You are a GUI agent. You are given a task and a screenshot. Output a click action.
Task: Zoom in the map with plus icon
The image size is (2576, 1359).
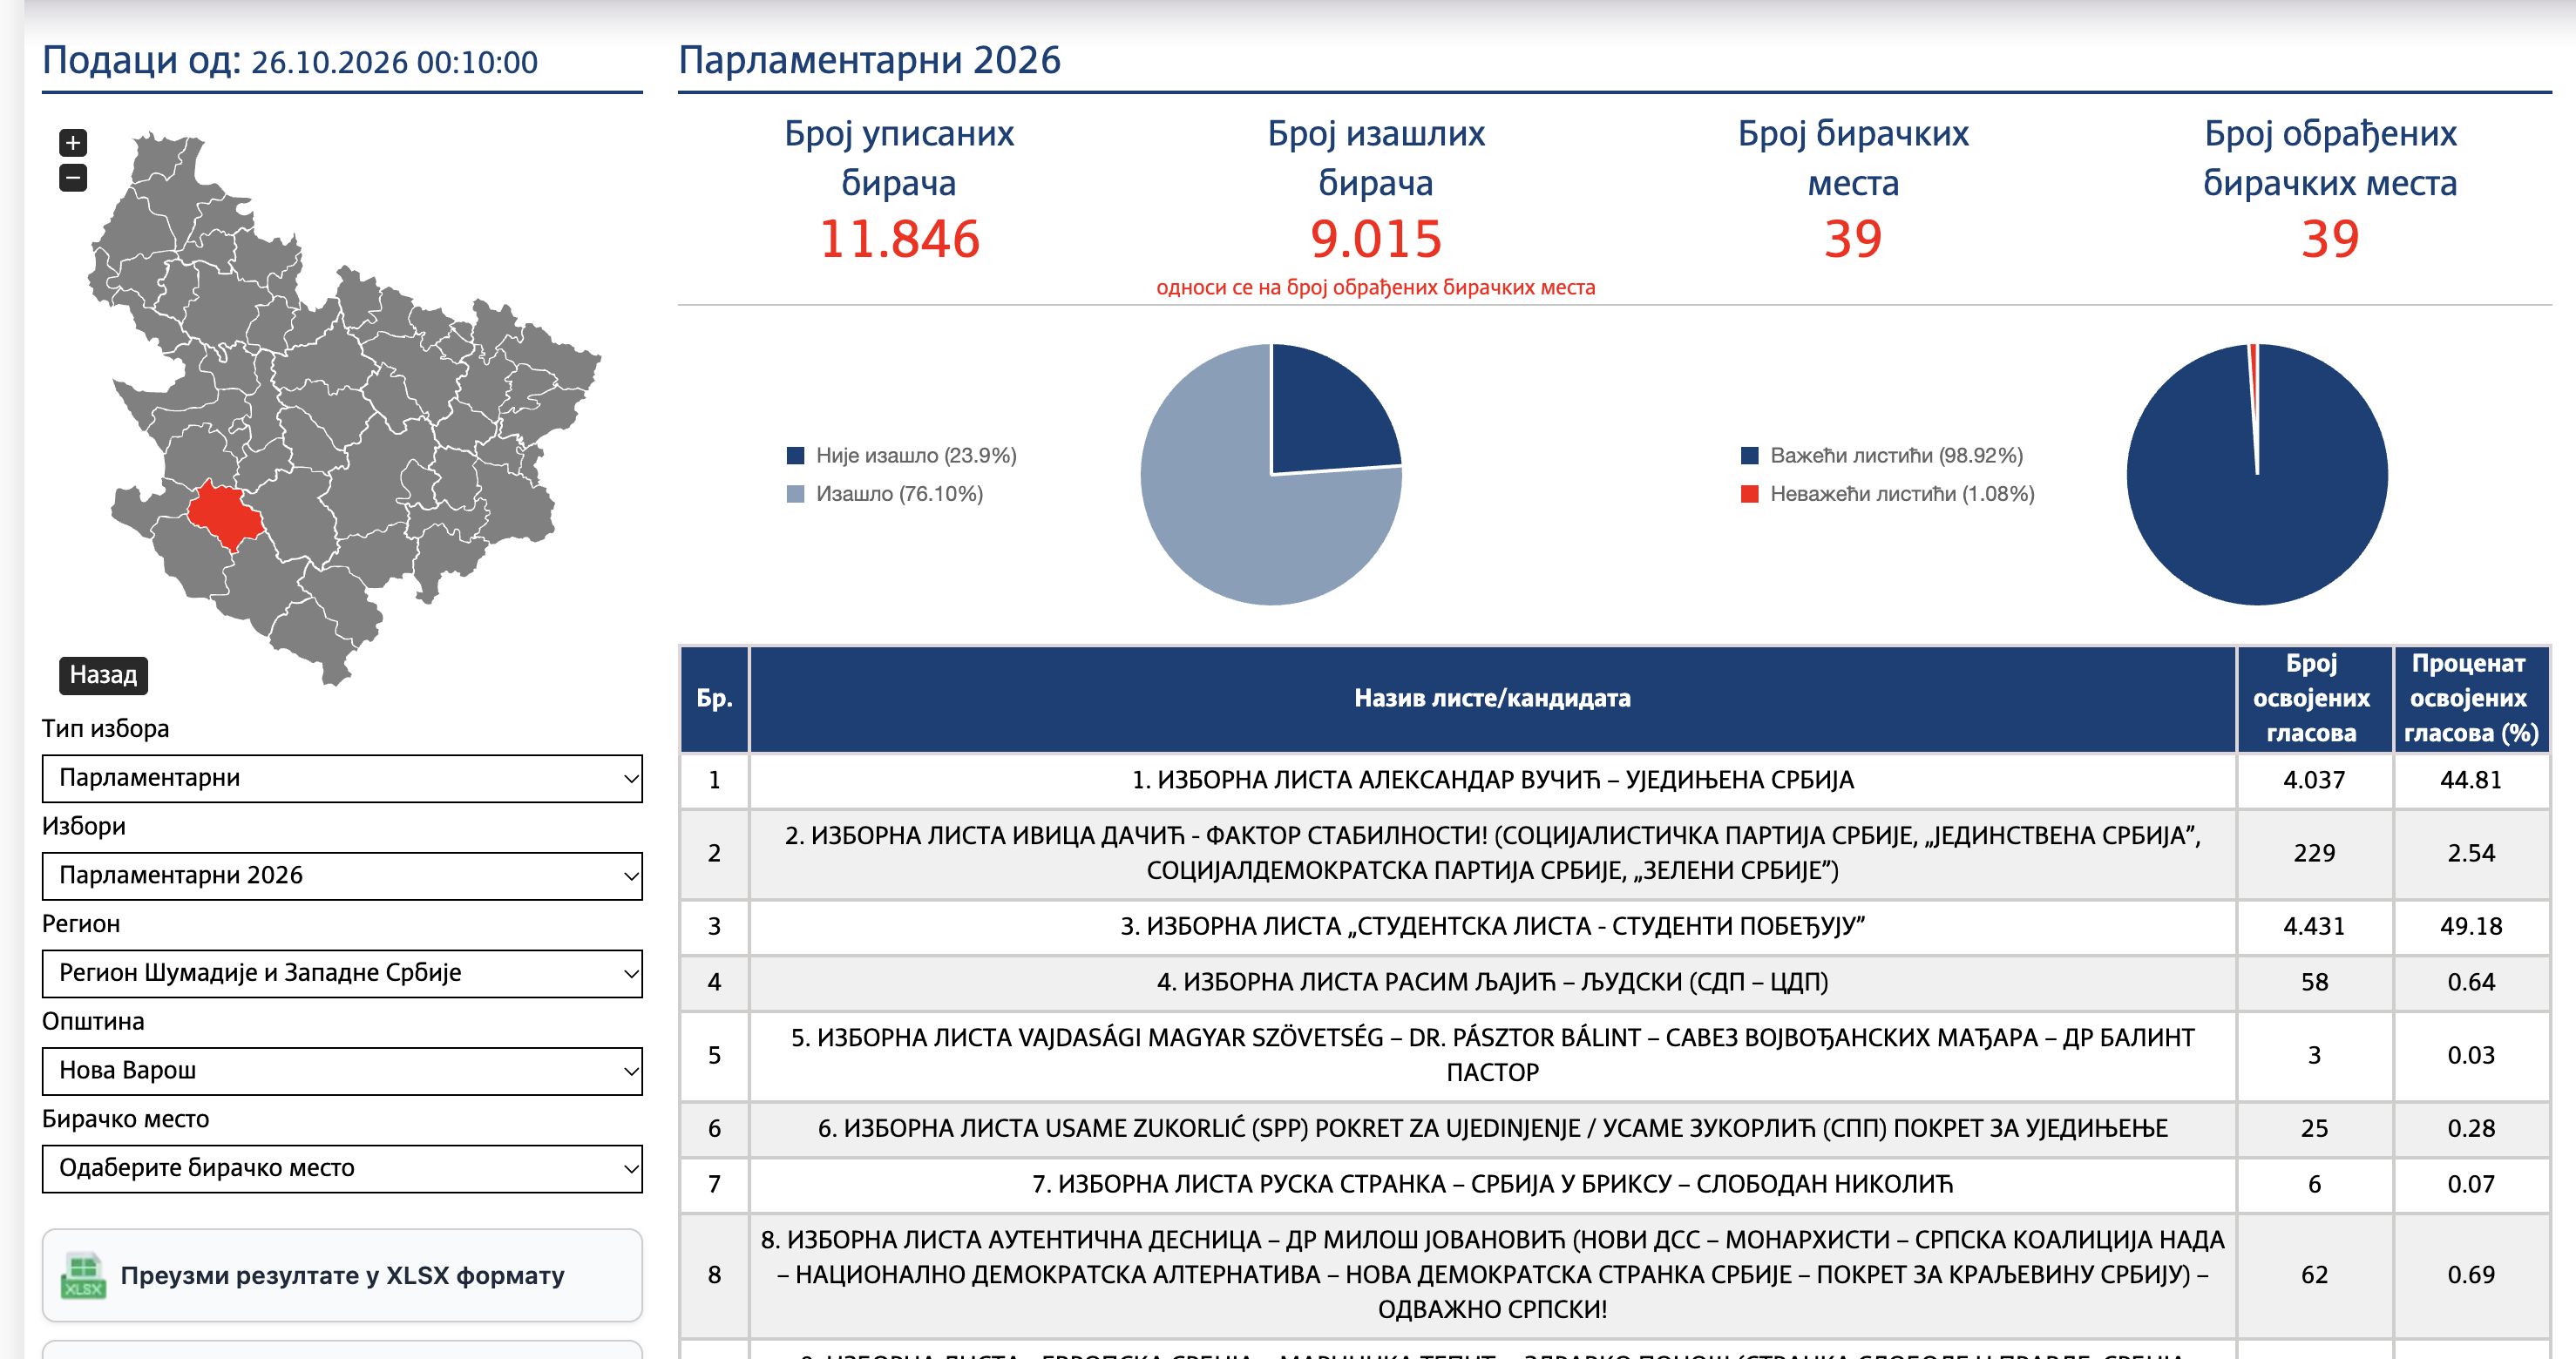(73, 143)
